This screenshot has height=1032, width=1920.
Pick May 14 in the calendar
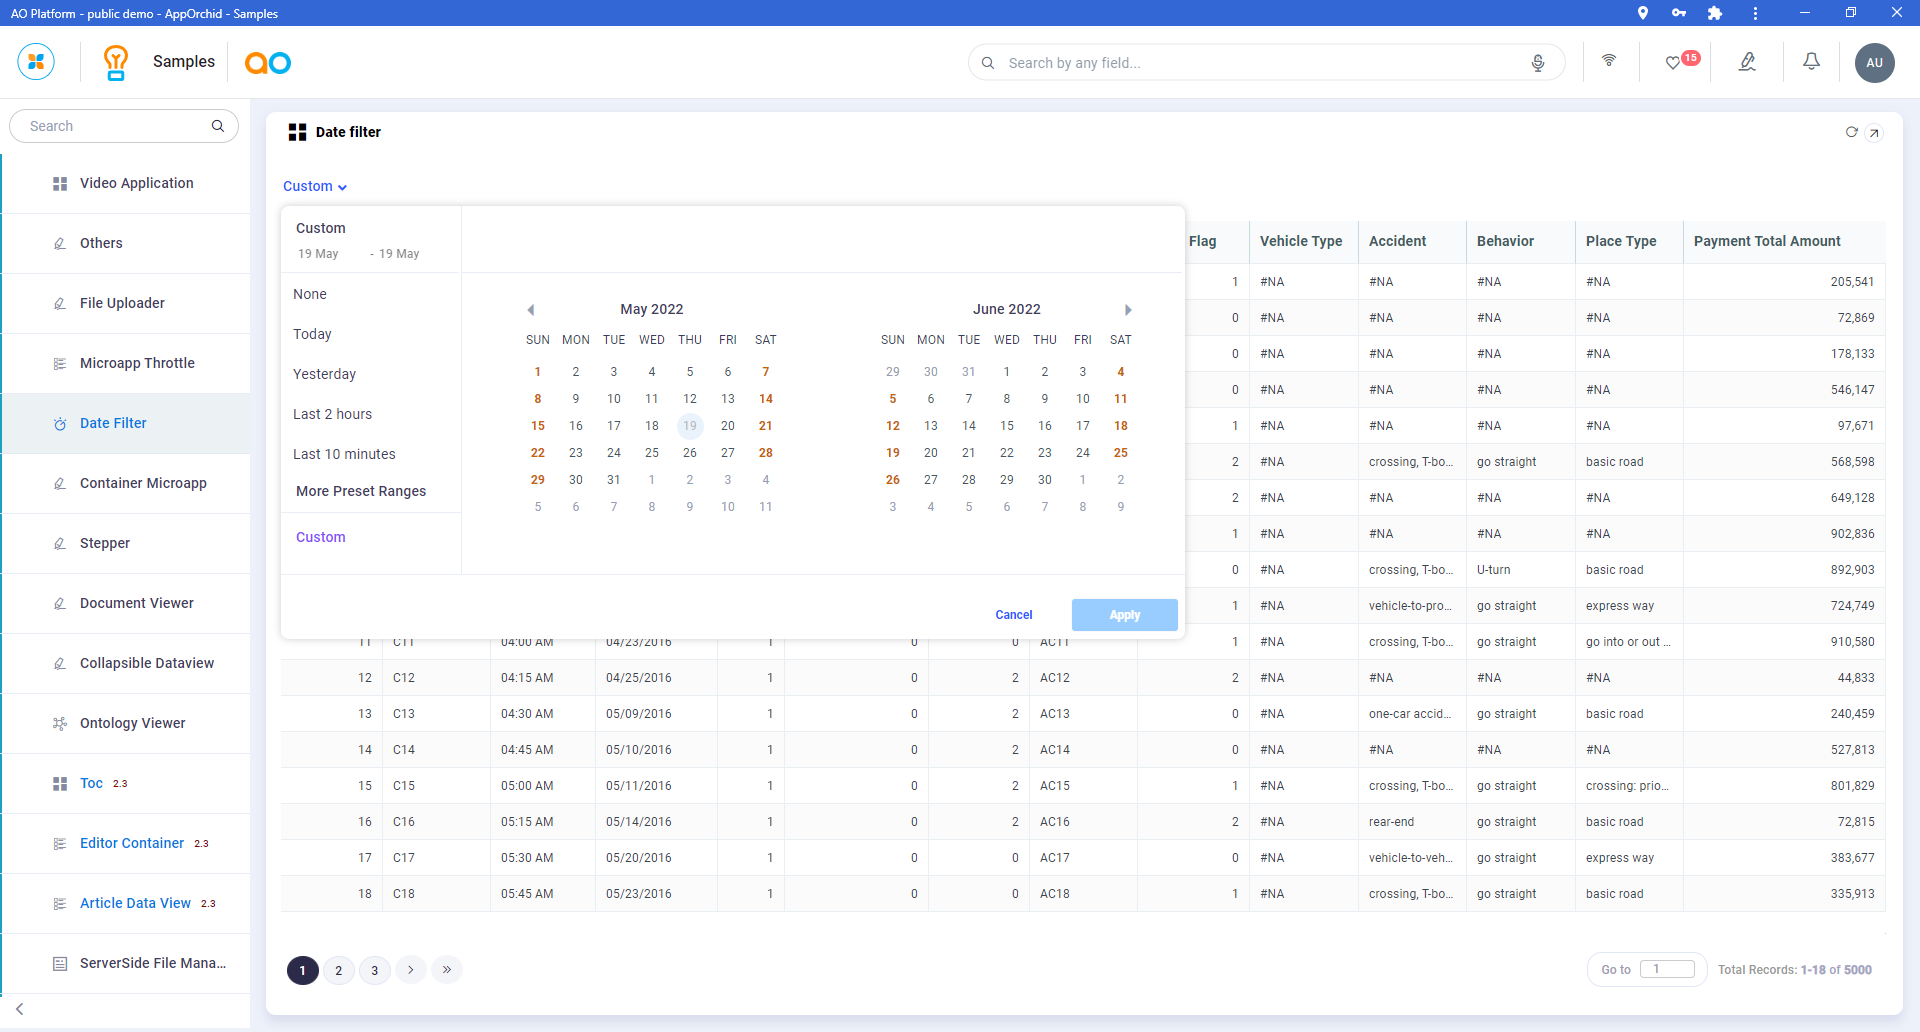click(x=765, y=399)
